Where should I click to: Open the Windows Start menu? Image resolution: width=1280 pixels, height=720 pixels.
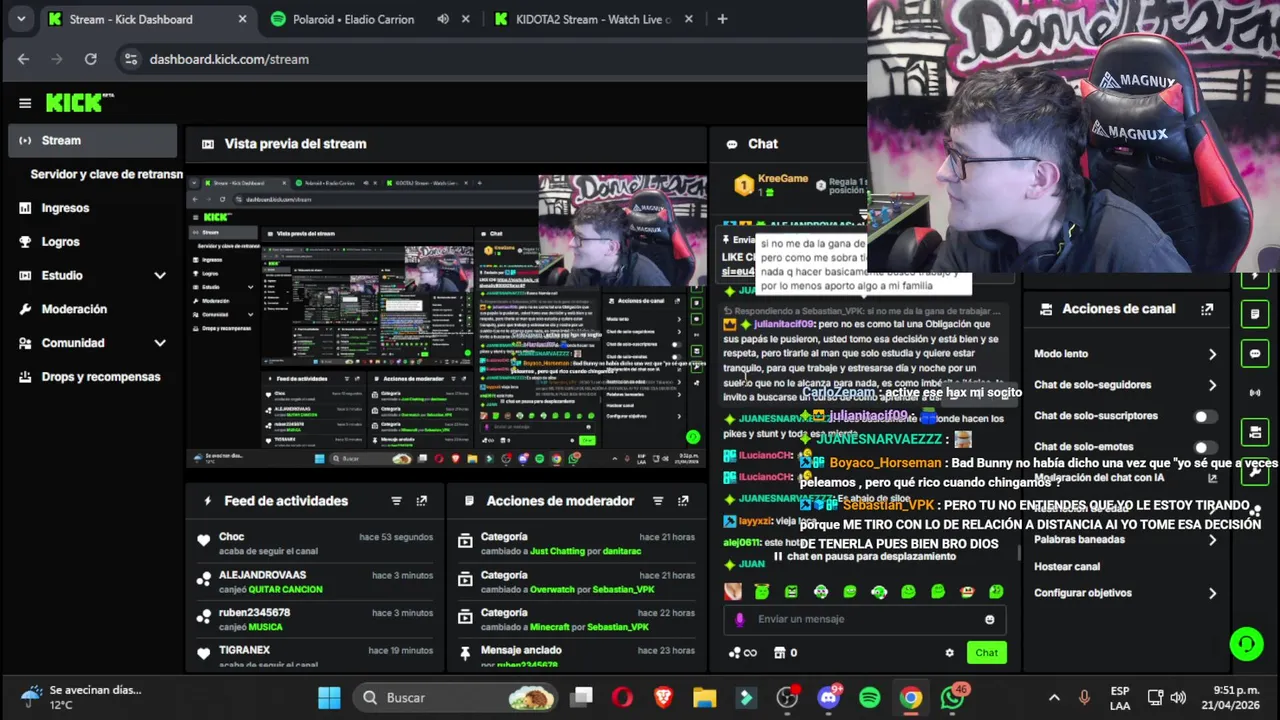(x=329, y=697)
